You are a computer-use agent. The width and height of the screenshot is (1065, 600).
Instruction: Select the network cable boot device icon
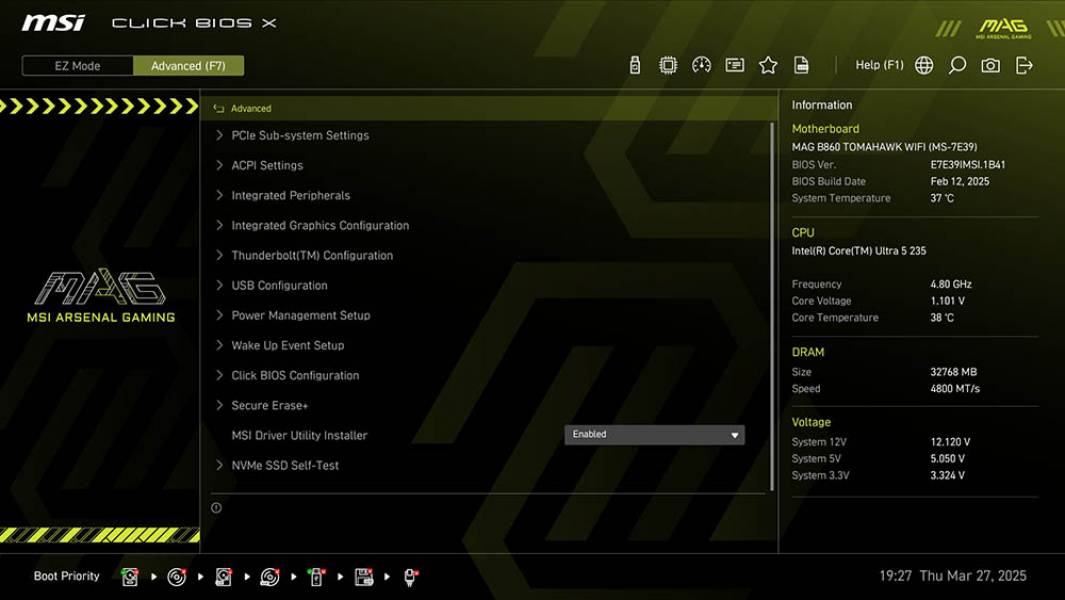[x=410, y=577]
